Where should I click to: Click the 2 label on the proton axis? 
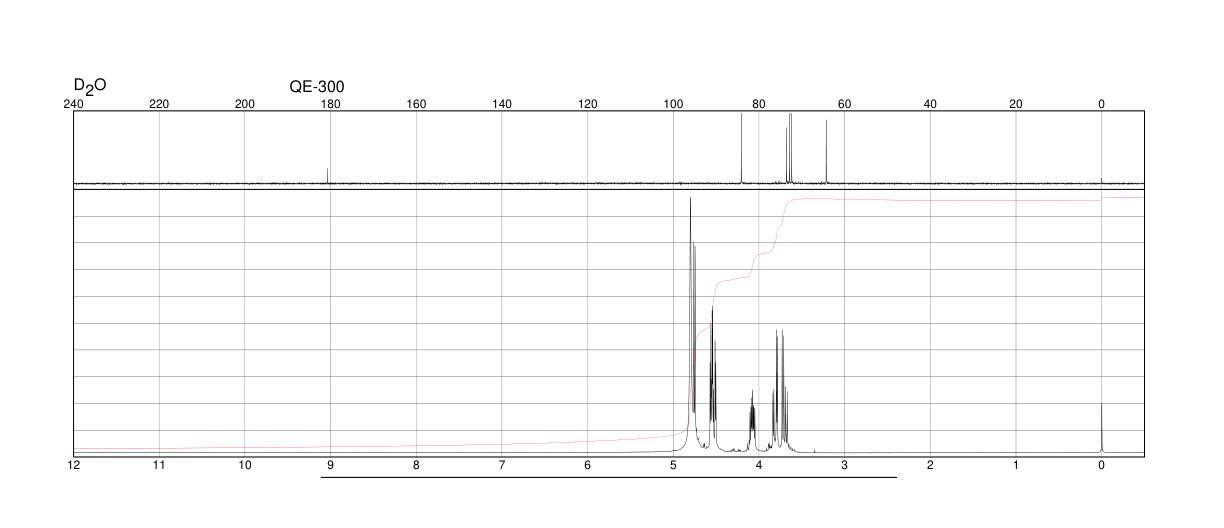(930, 466)
